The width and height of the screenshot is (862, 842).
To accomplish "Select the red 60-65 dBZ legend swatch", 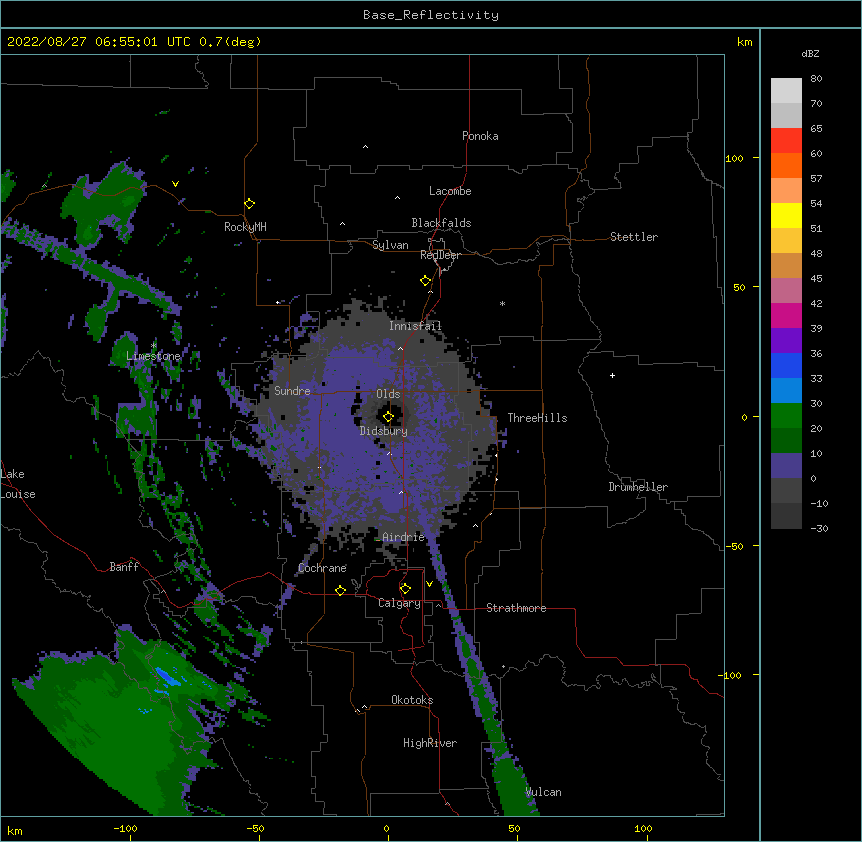I will click(786, 140).
